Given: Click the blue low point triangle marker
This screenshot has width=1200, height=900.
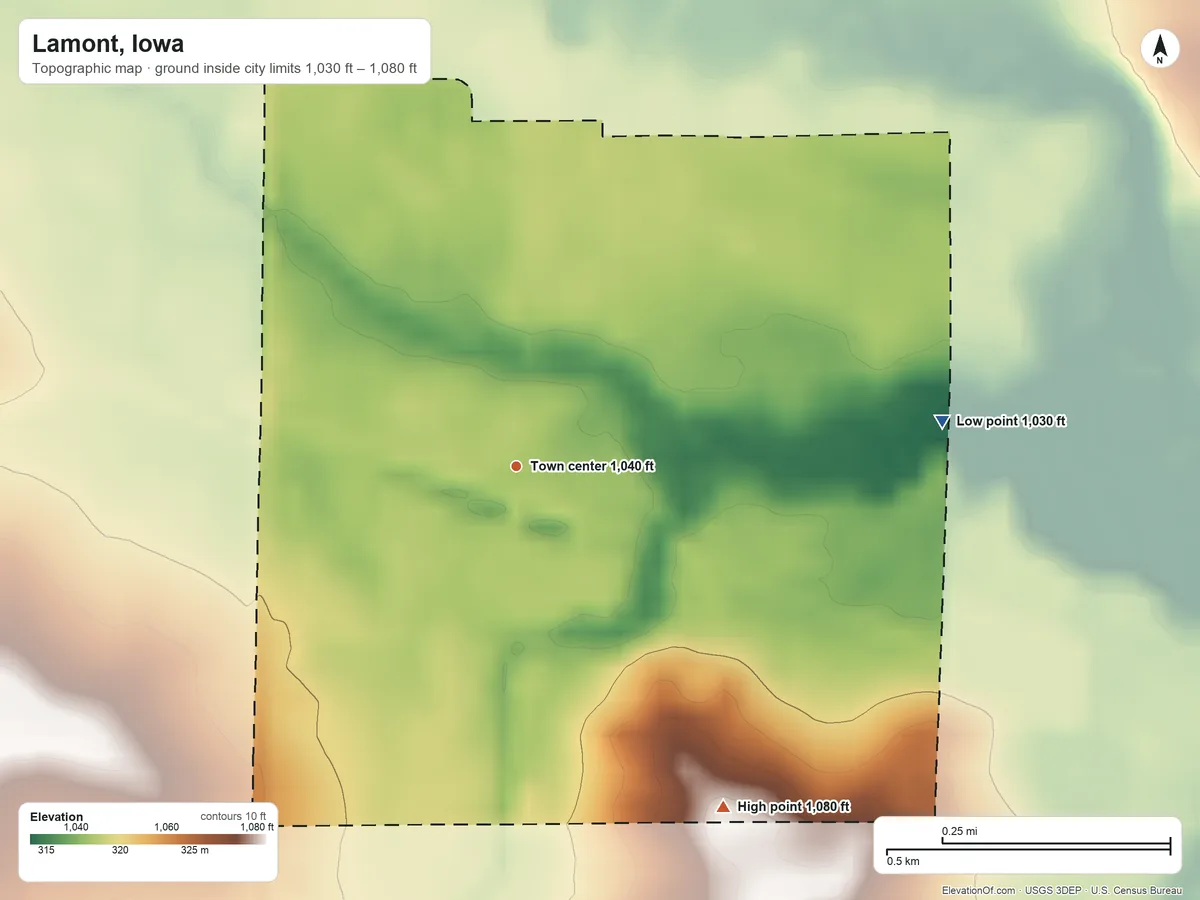Looking at the screenshot, I should tap(941, 422).
